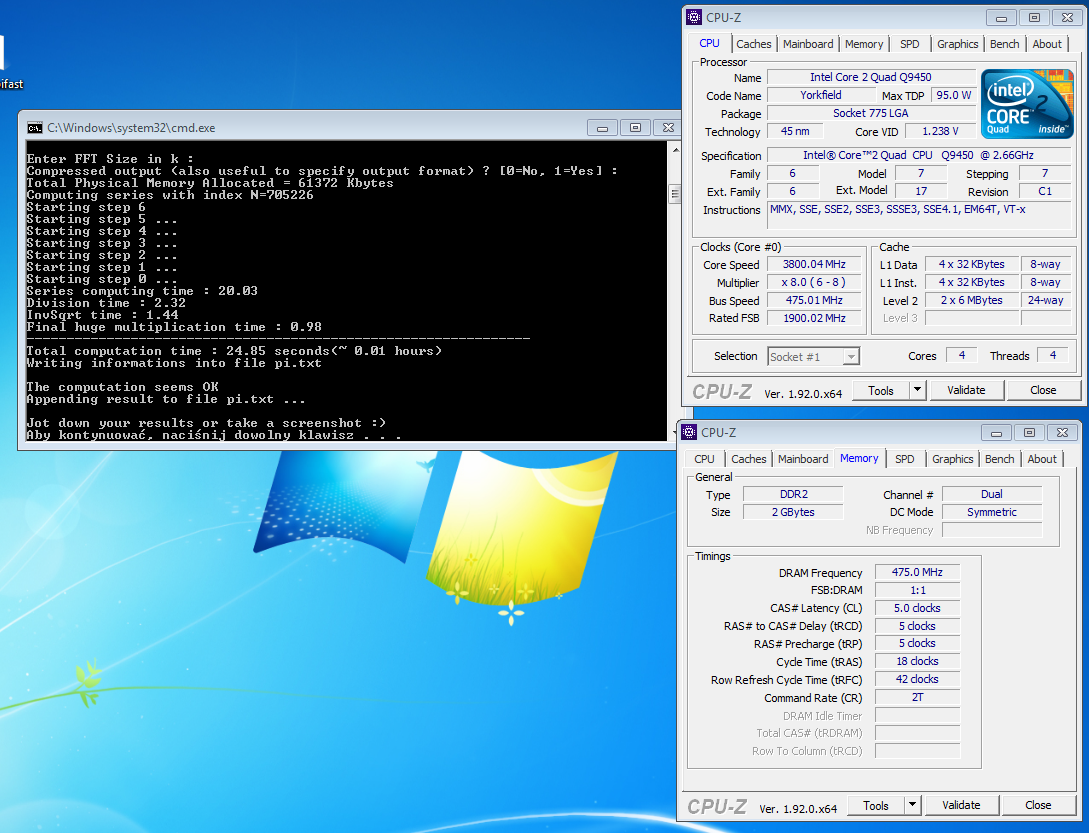Image resolution: width=1089 pixels, height=833 pixels.
Task: Click Validate button in bottom CPU-Z window
Action: [x=961, y=805]
